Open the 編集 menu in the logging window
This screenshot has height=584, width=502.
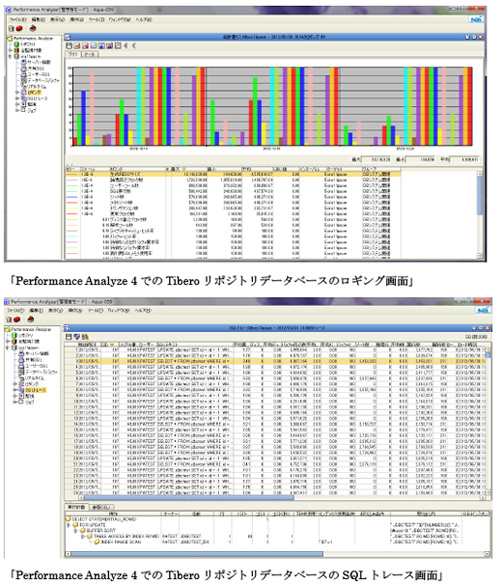coord(38,19)
